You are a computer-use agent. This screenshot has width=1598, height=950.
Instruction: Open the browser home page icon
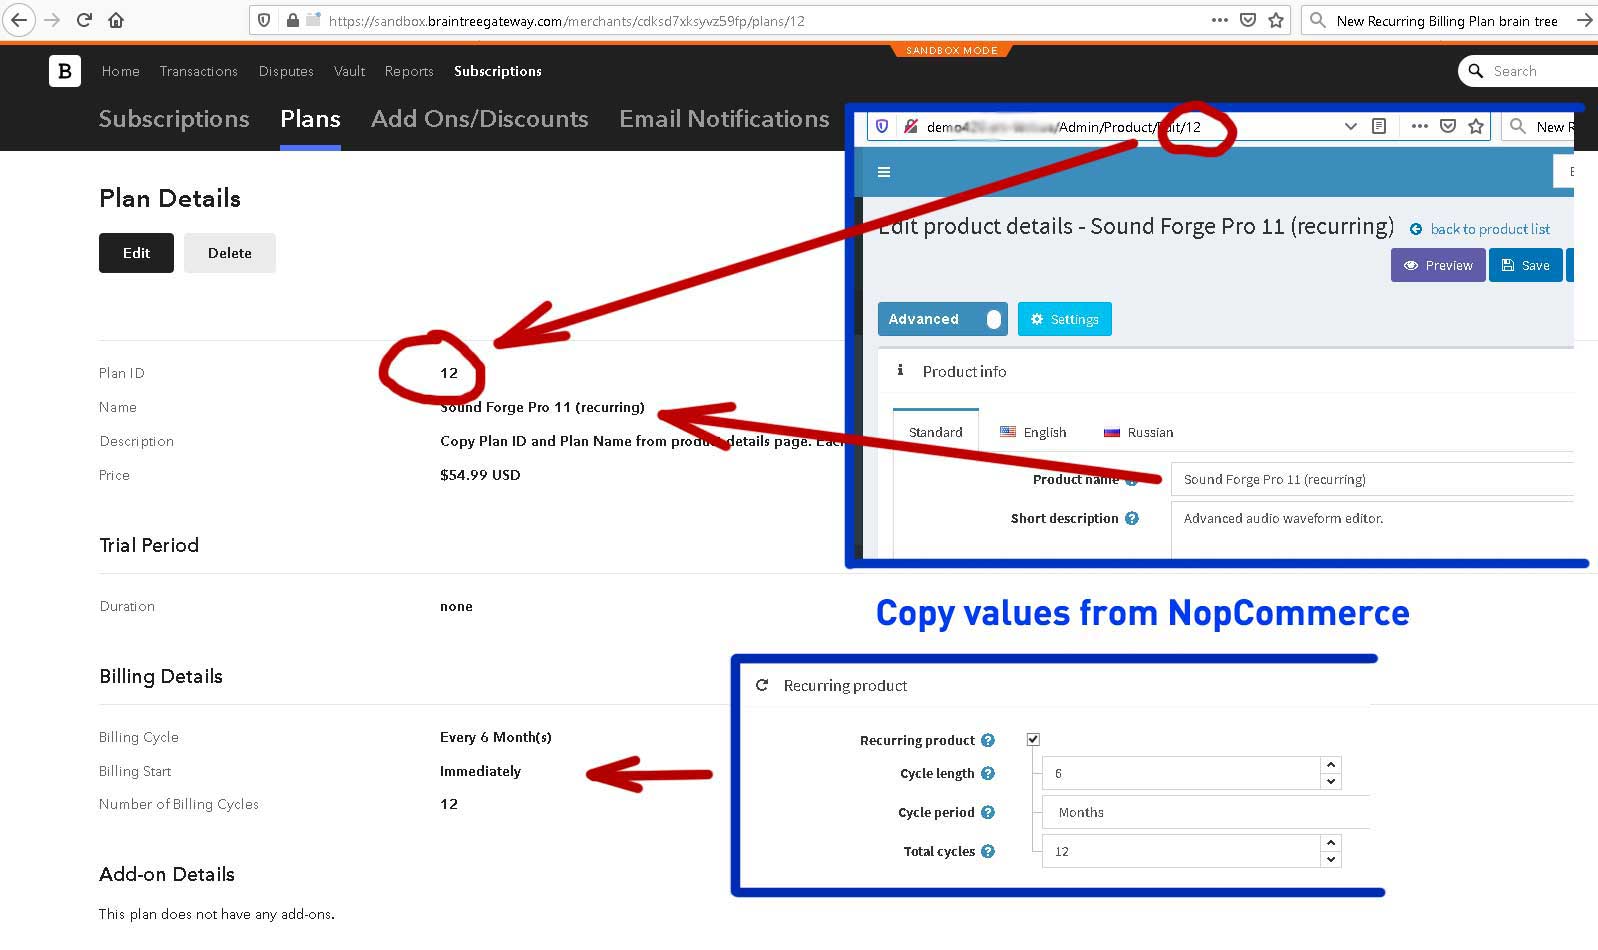[x=116, y=20]
